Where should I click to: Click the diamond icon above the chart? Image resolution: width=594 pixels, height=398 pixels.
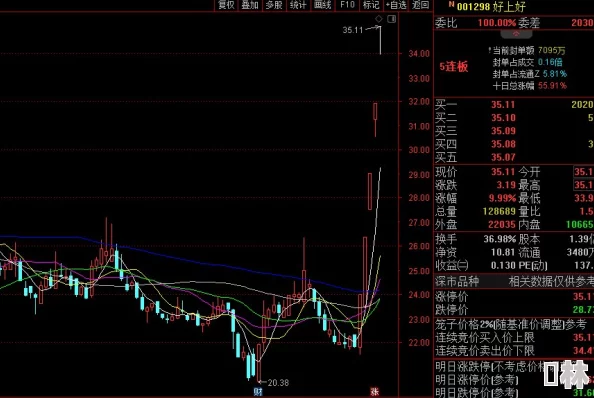[378, 19]
